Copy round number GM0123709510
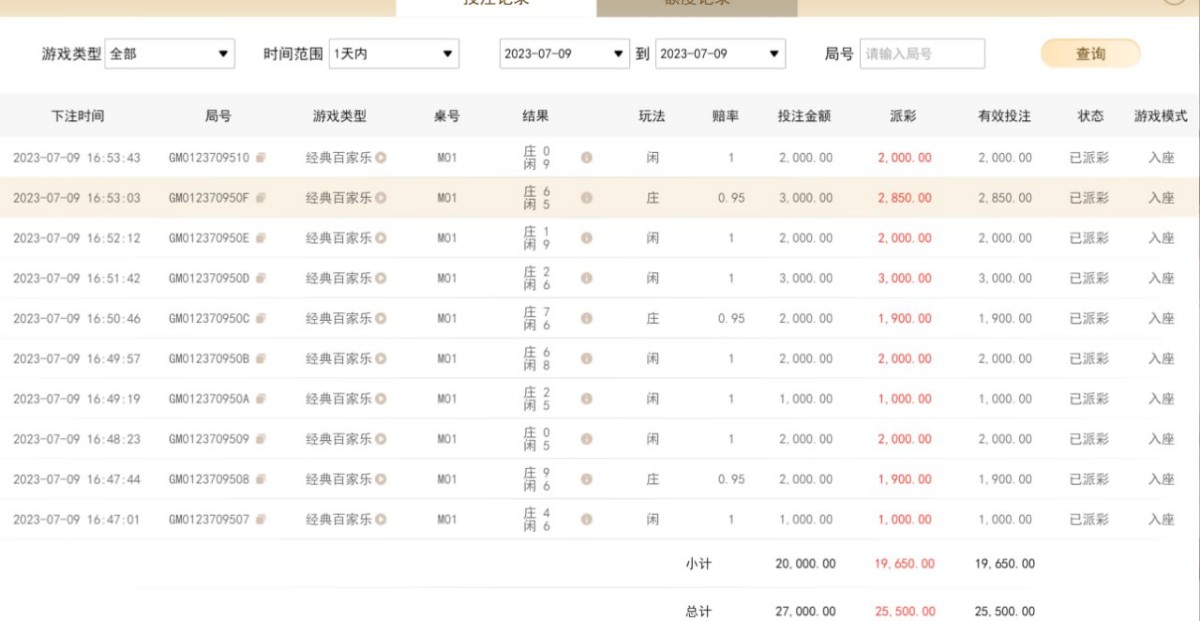This screenshot has height=621, width=1200. (261, 158)
